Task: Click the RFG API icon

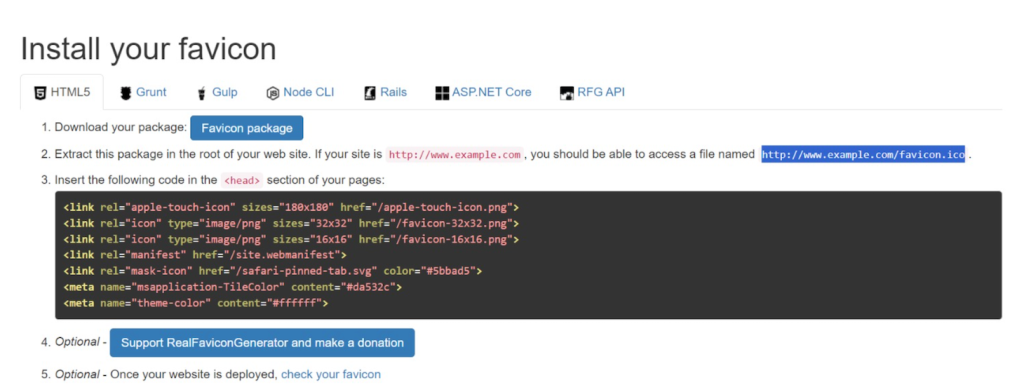Action: 567,93
